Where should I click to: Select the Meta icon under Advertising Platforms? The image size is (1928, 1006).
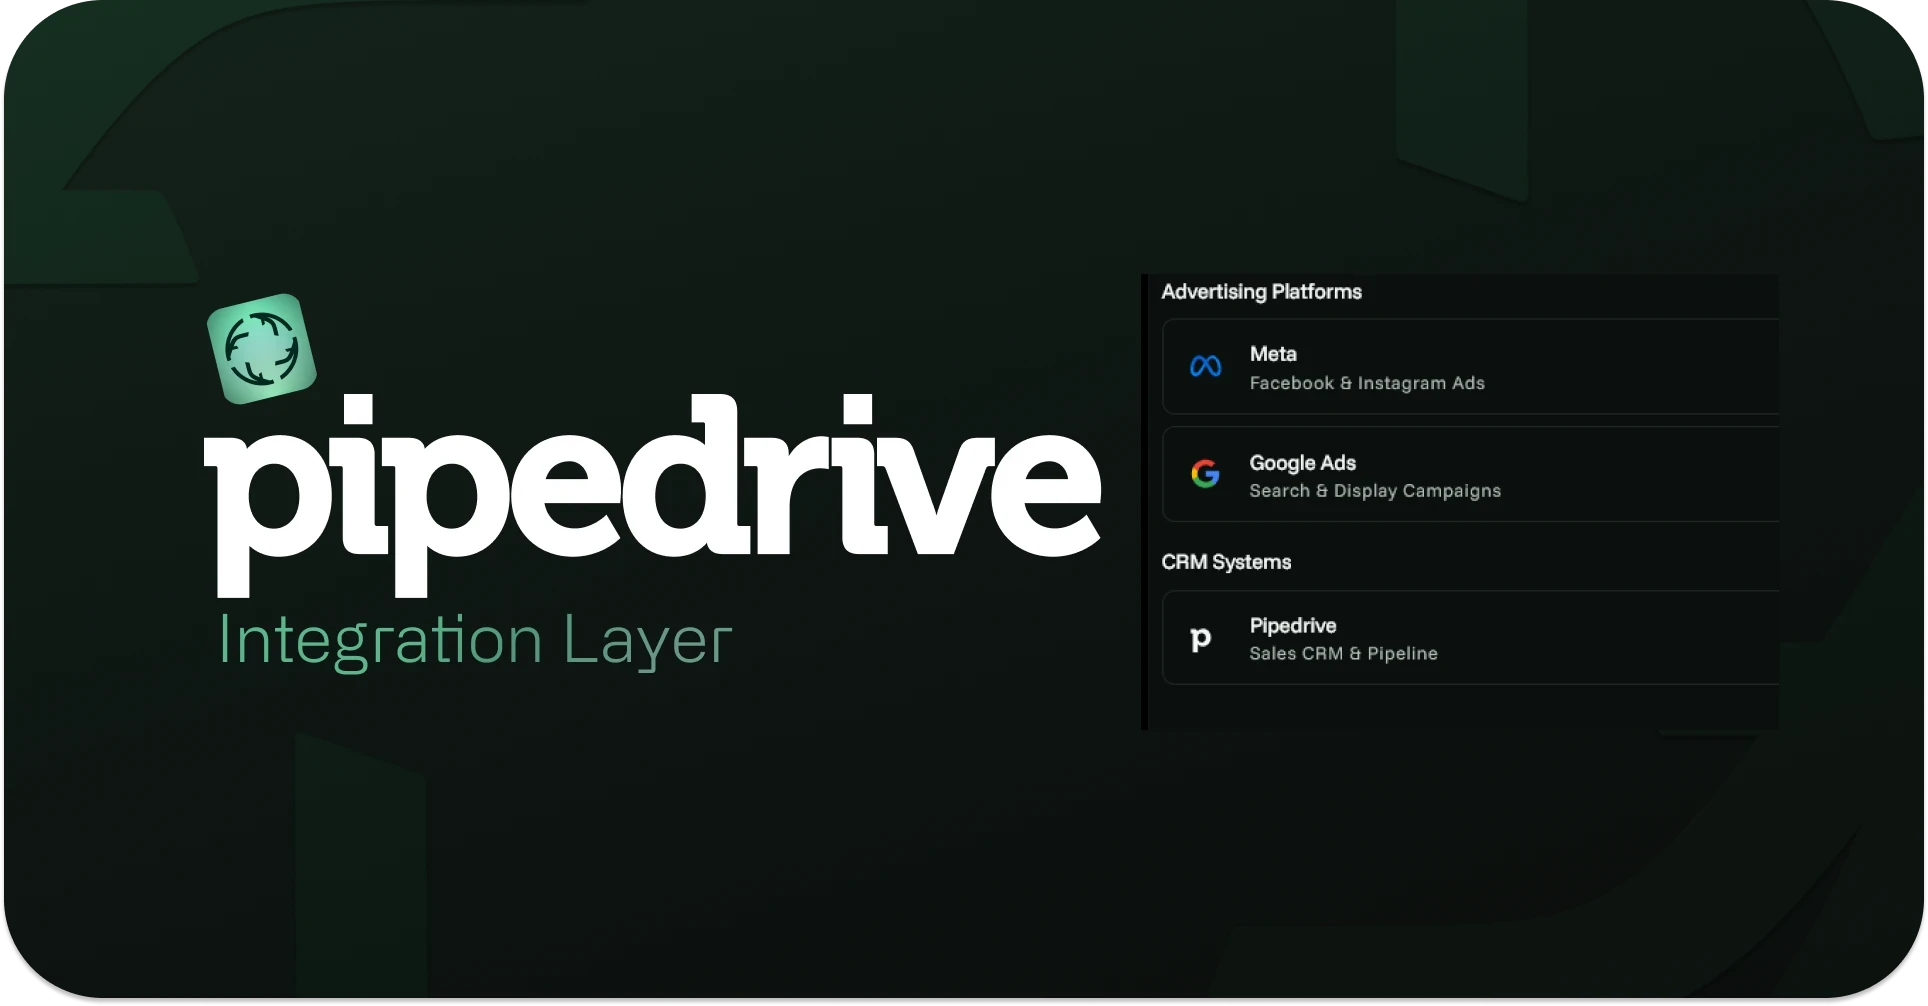coord(1205,366)
